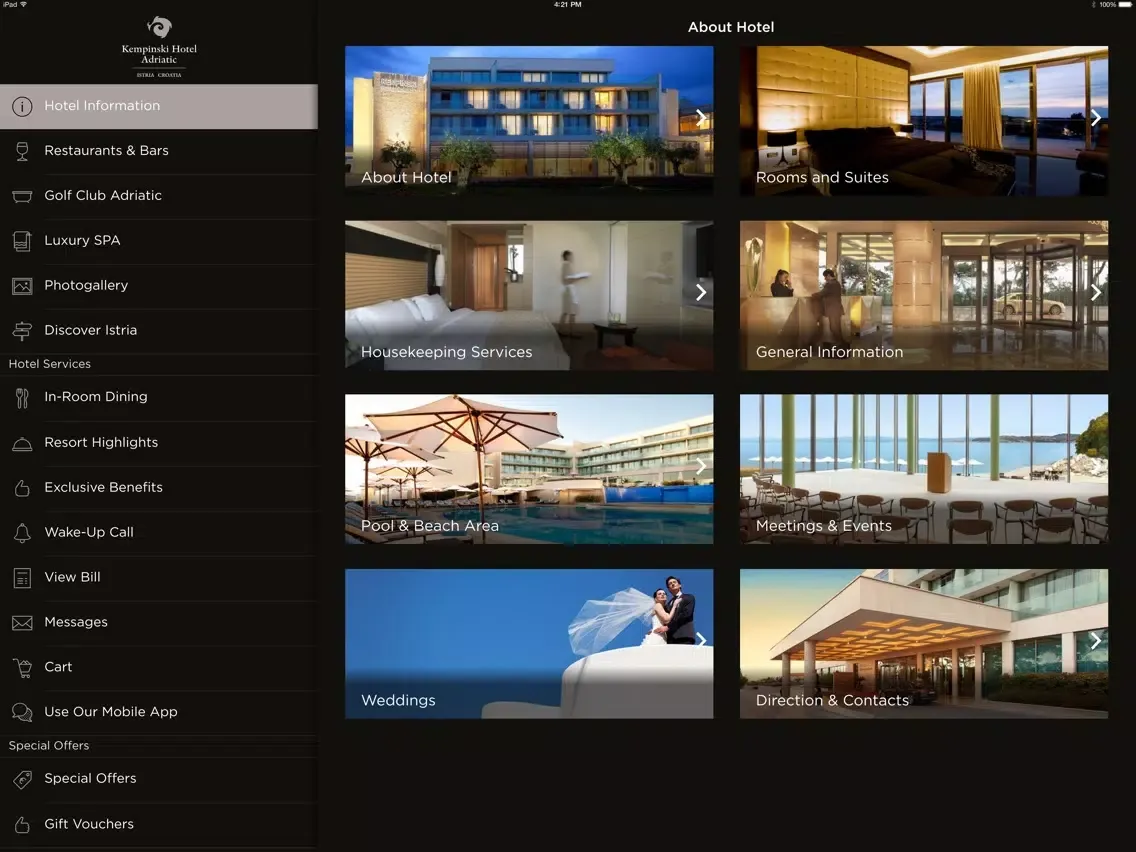
Task: Click the Messages envelope icon
Action: tap(22, 623)
